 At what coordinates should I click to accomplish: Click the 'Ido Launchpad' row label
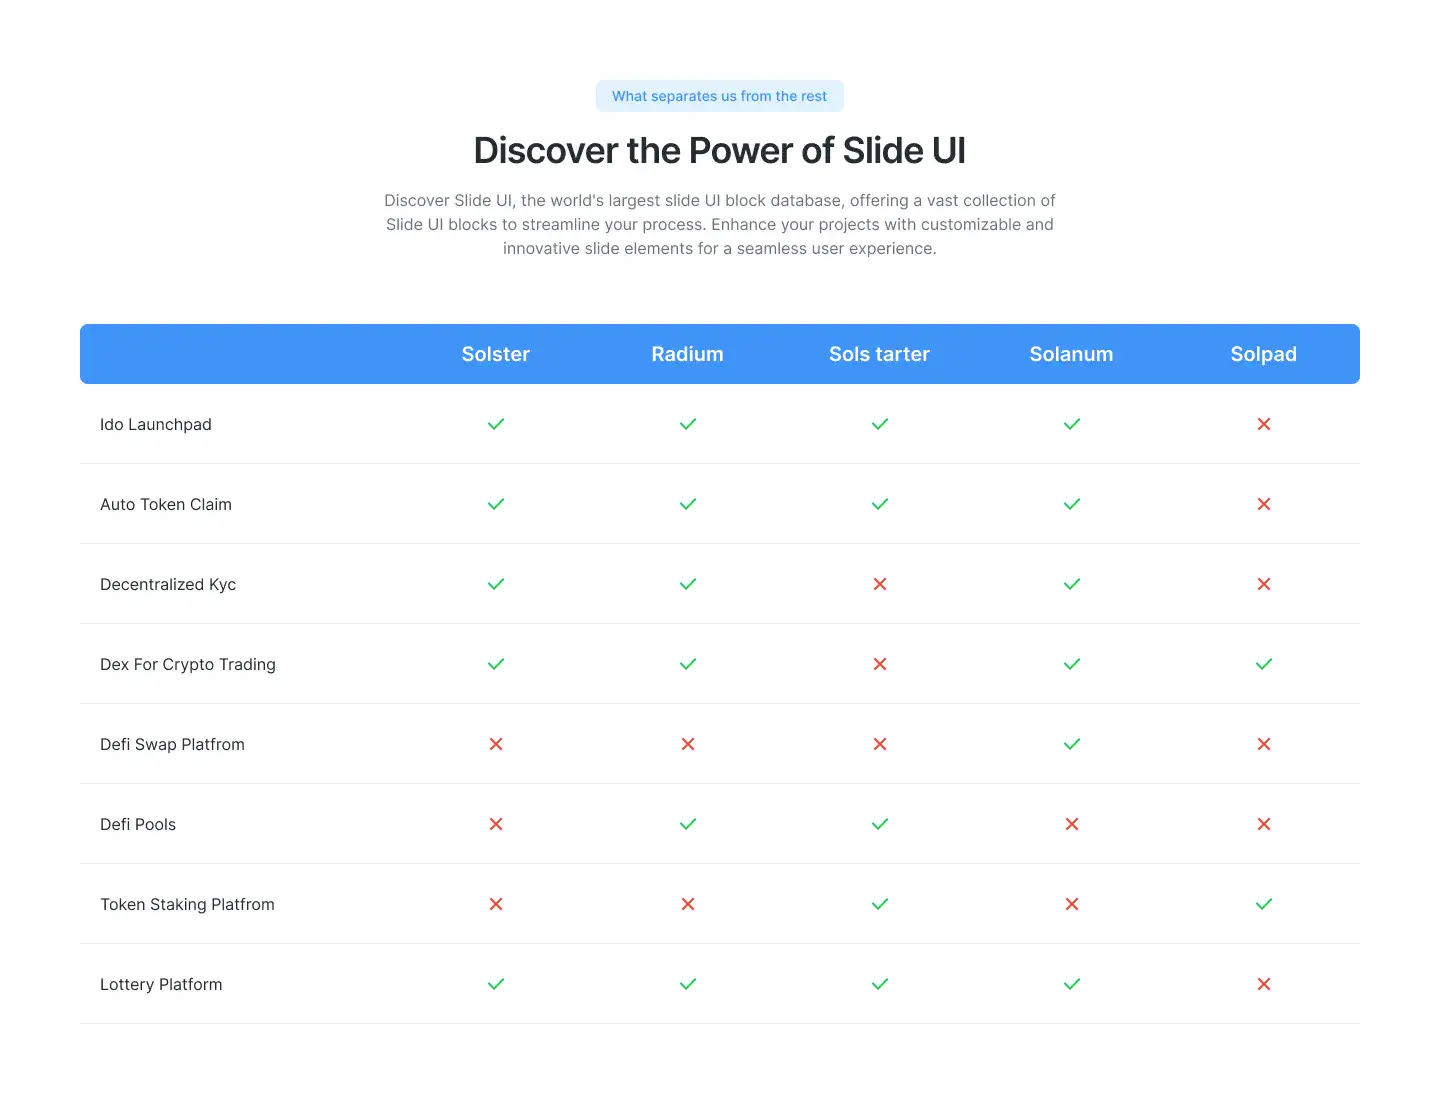(x=156, y=424)
